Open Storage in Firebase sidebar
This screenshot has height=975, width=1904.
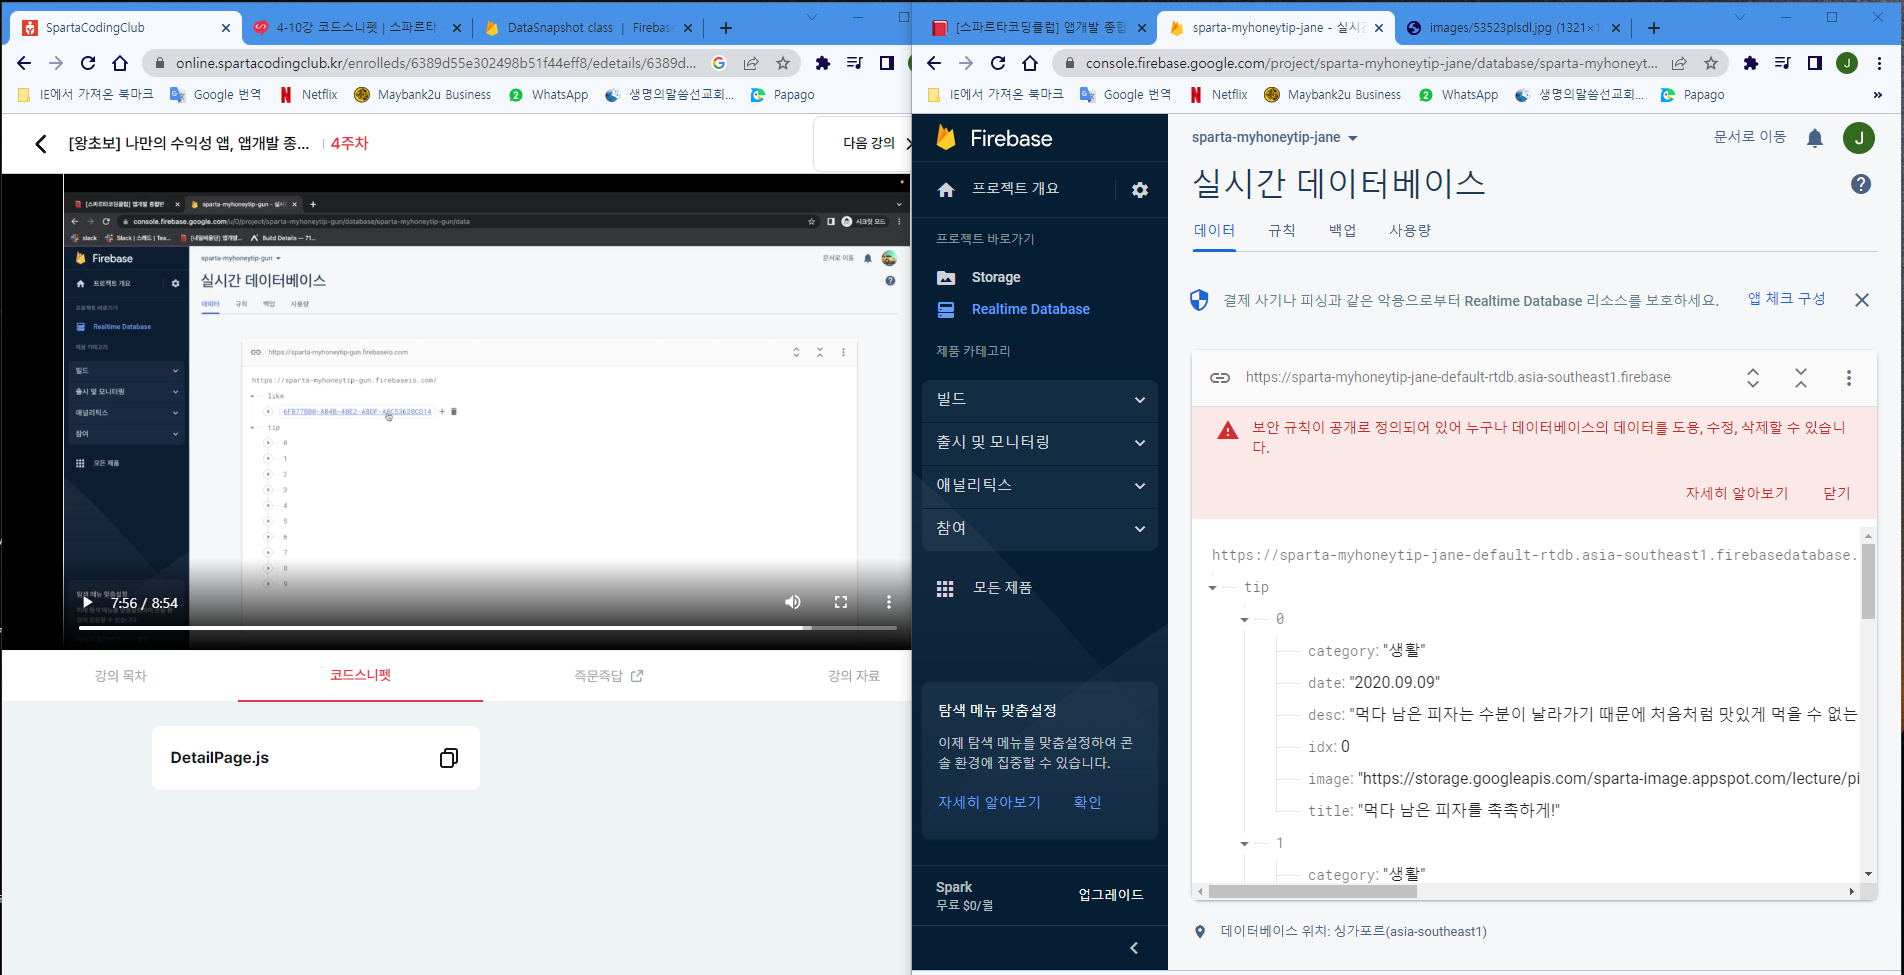click(996, 277)
